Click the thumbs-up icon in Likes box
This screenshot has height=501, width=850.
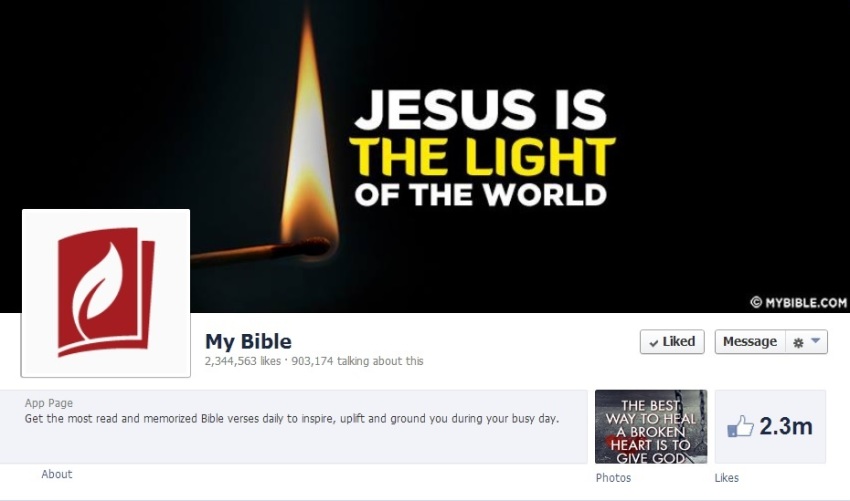tap(740, 426)
